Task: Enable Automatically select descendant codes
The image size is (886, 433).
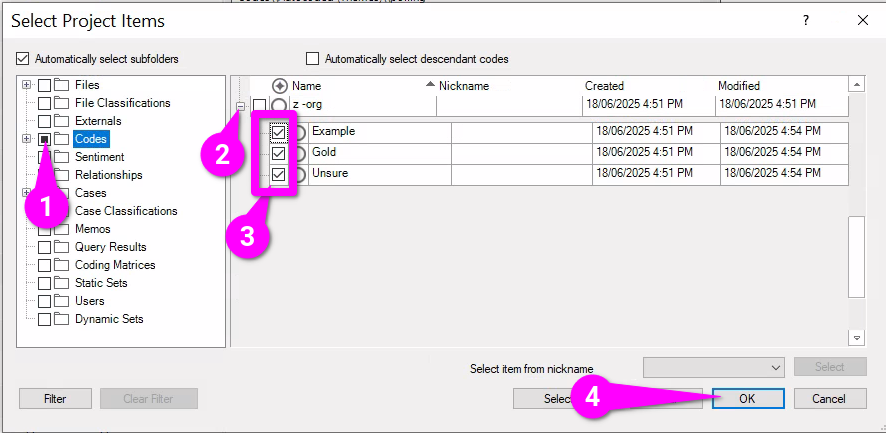Action: 313,59
